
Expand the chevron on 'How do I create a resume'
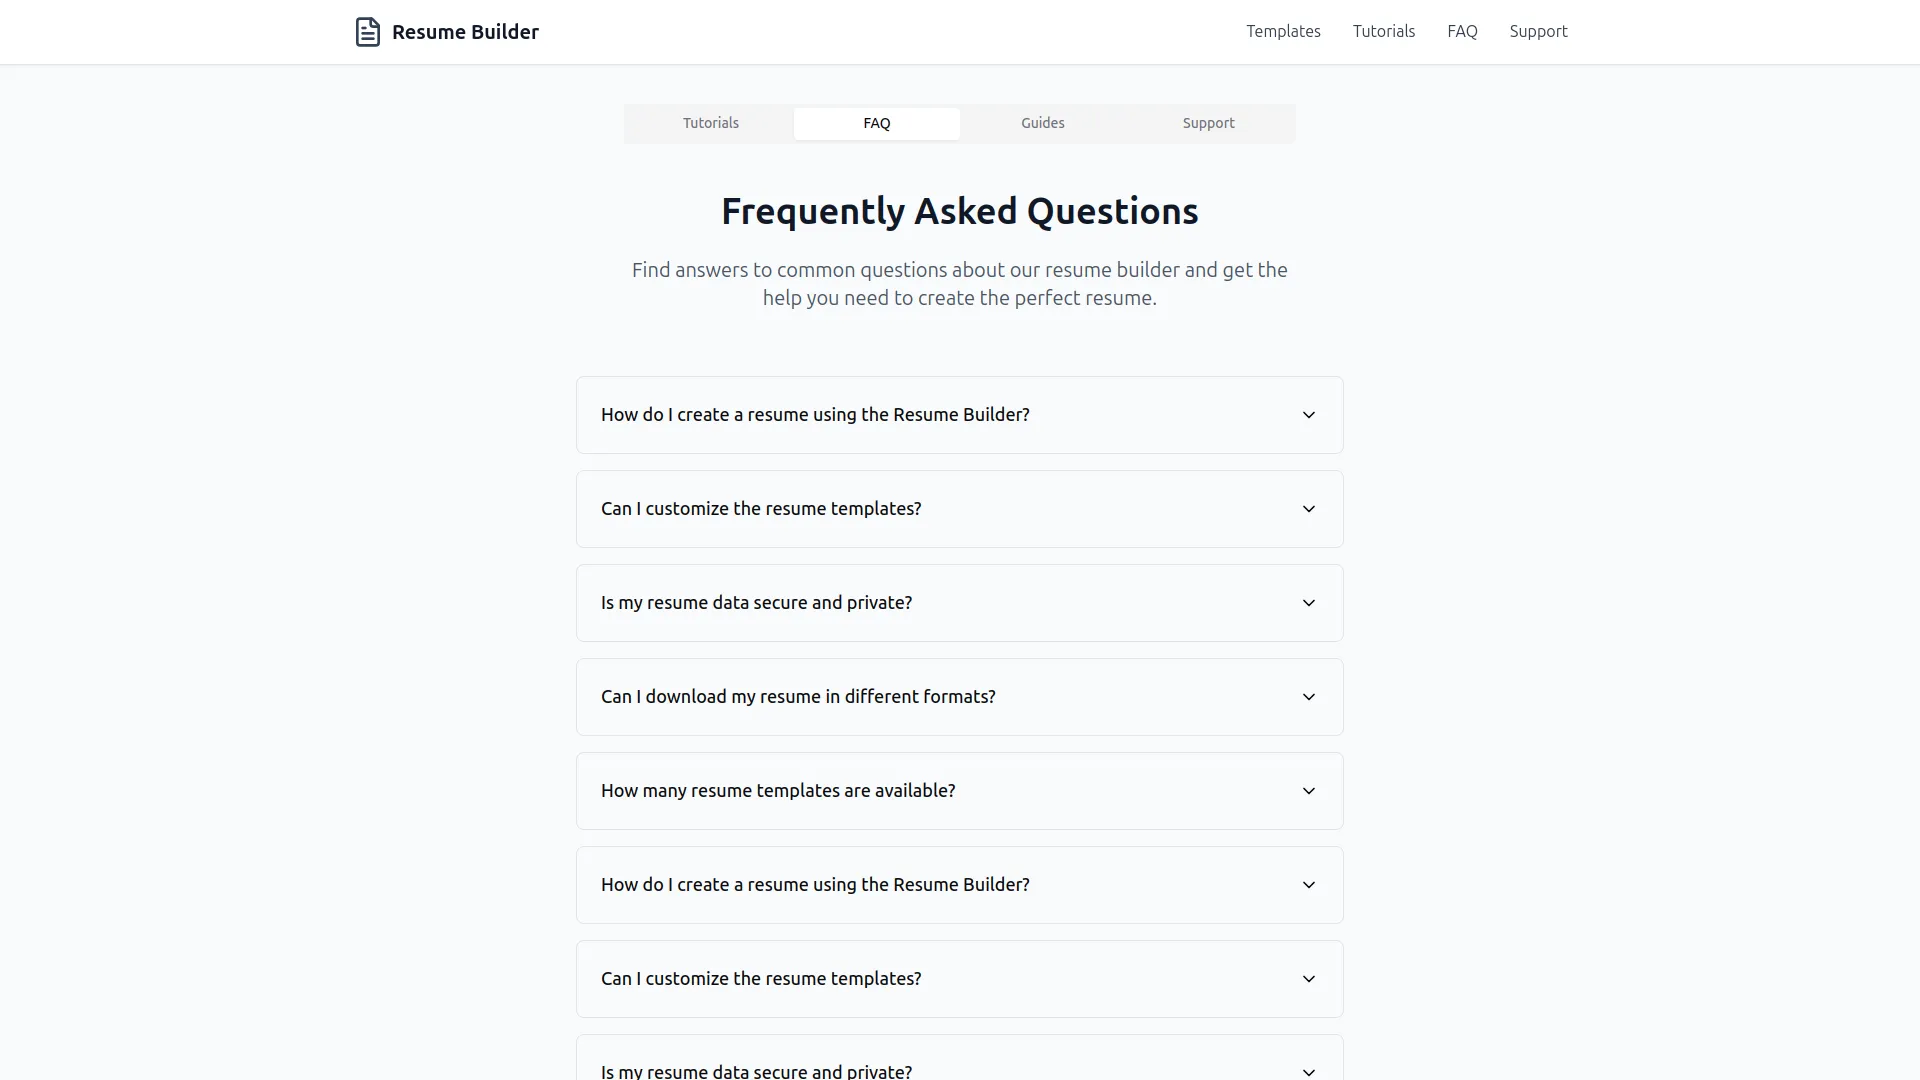pos(1308,414)
